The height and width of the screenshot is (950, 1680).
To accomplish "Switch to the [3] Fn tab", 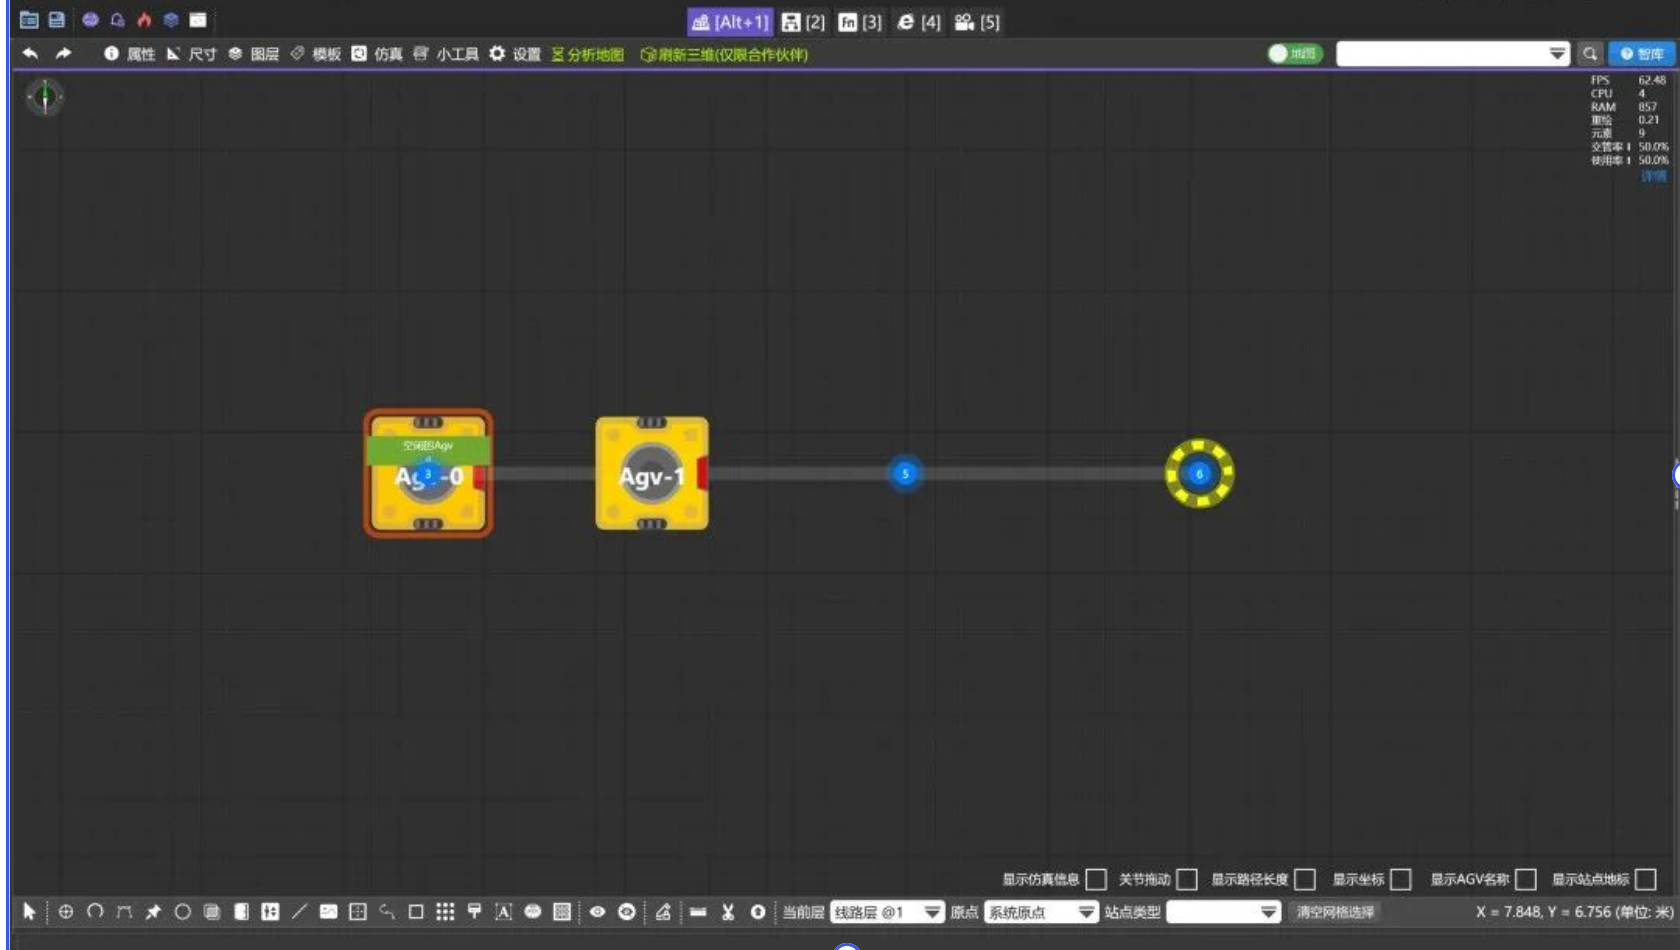I will pyautogui.click(x=860, y=22).
